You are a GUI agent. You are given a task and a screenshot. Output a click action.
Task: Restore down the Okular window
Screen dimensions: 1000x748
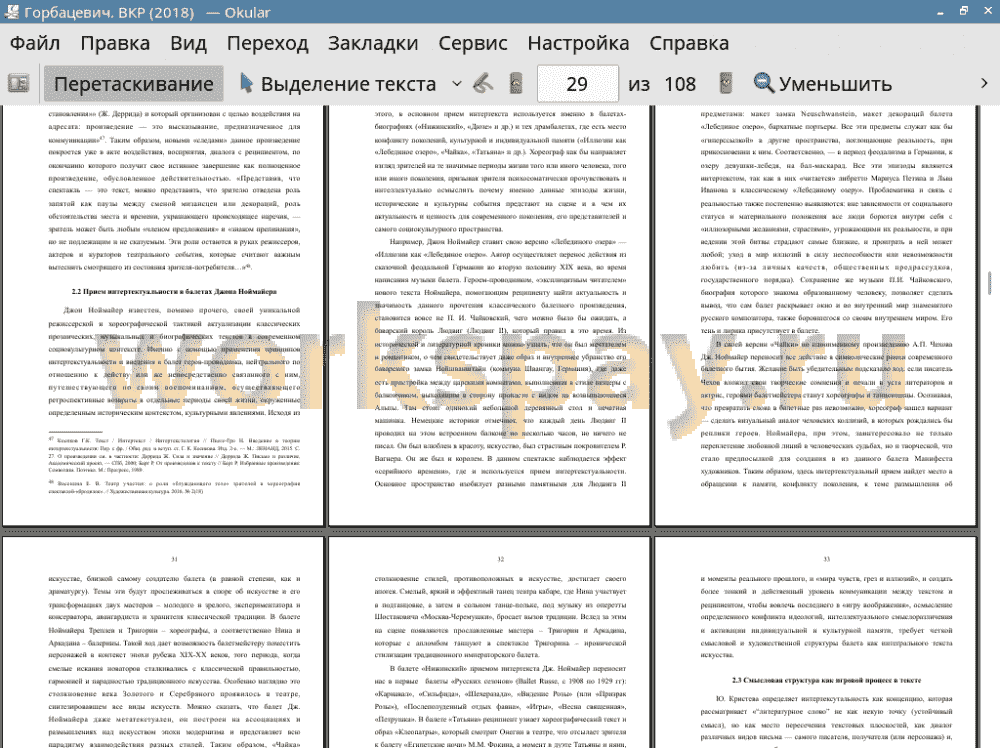coord(964,11)
